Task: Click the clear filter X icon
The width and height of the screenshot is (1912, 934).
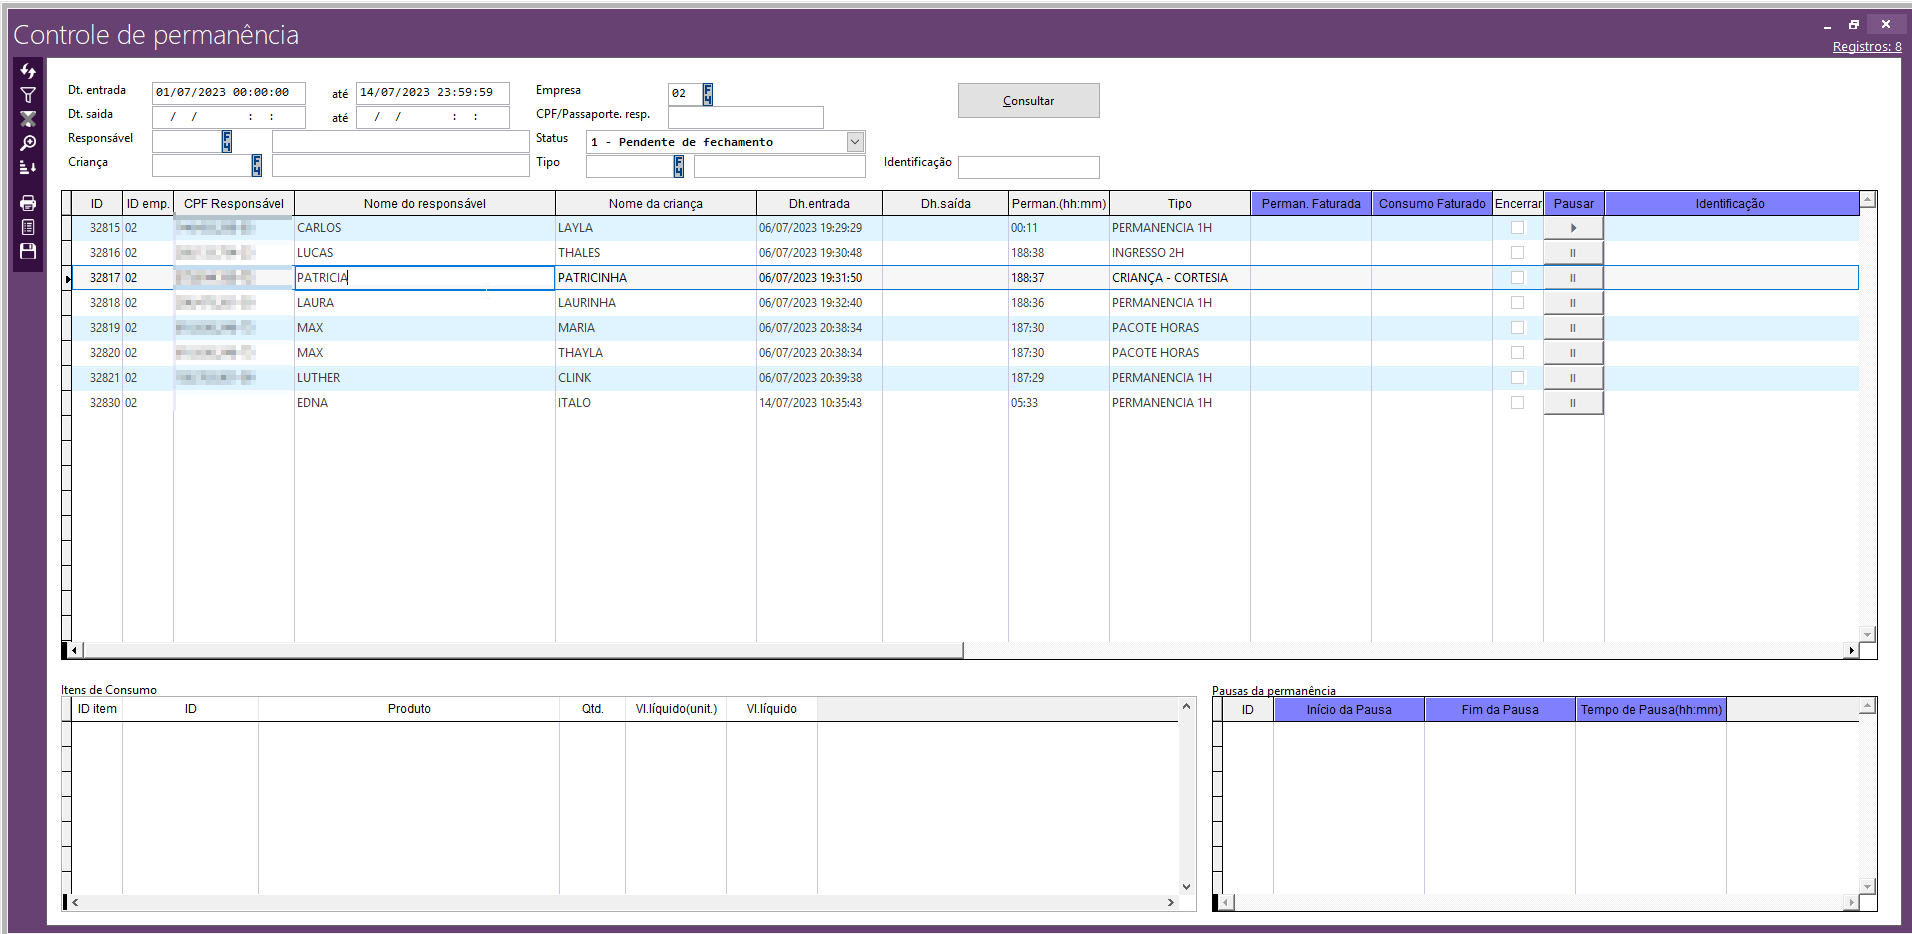Action: 28,119
